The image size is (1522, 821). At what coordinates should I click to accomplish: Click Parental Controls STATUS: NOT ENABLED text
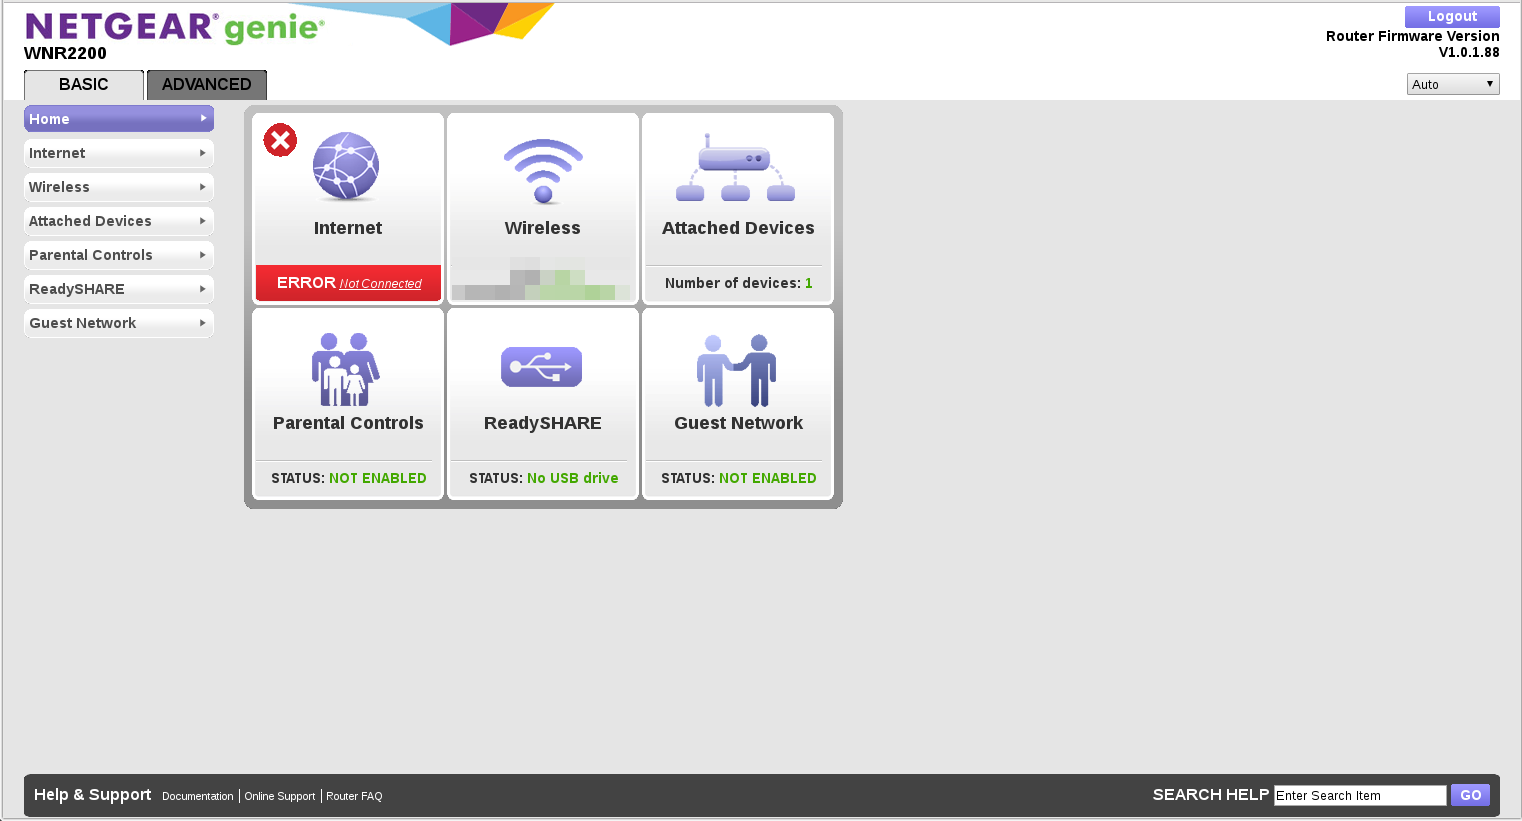pyautogui.click(x=348, y=478)
